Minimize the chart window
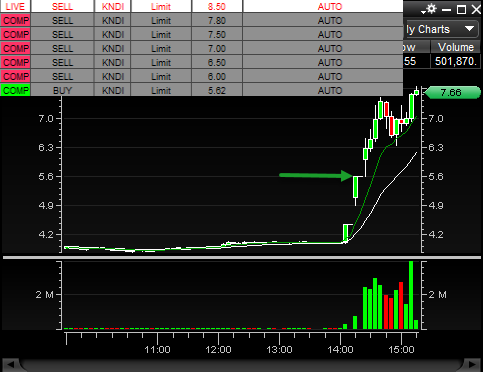The height and width of the screenshot is (372, 483). [x=446, y=10]
